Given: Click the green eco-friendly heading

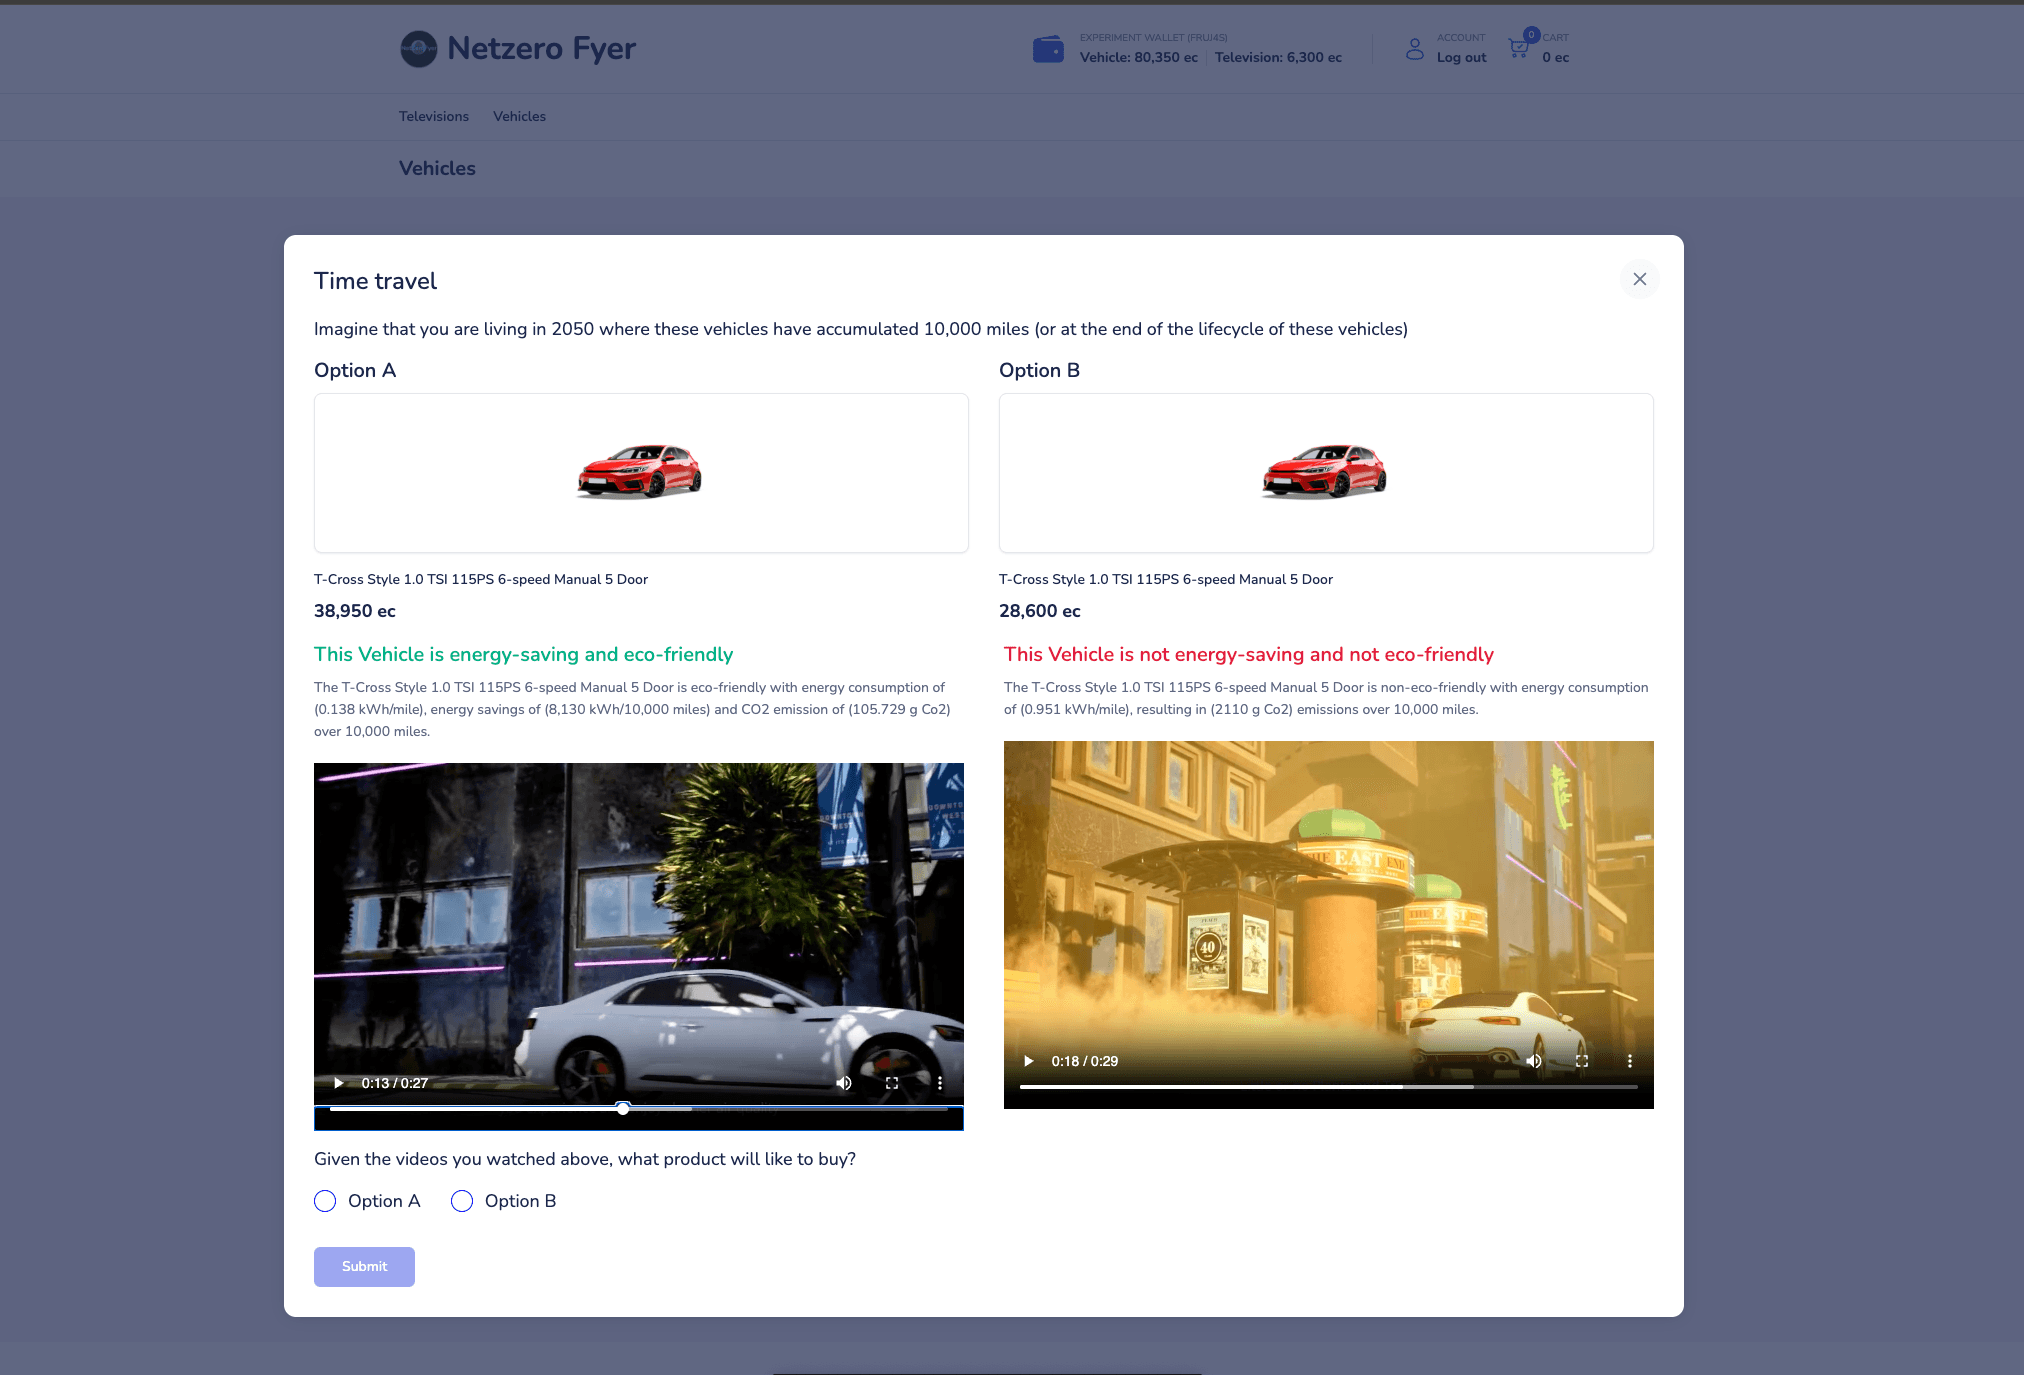Looking at the screenshot, I should (x=524, y=654).
